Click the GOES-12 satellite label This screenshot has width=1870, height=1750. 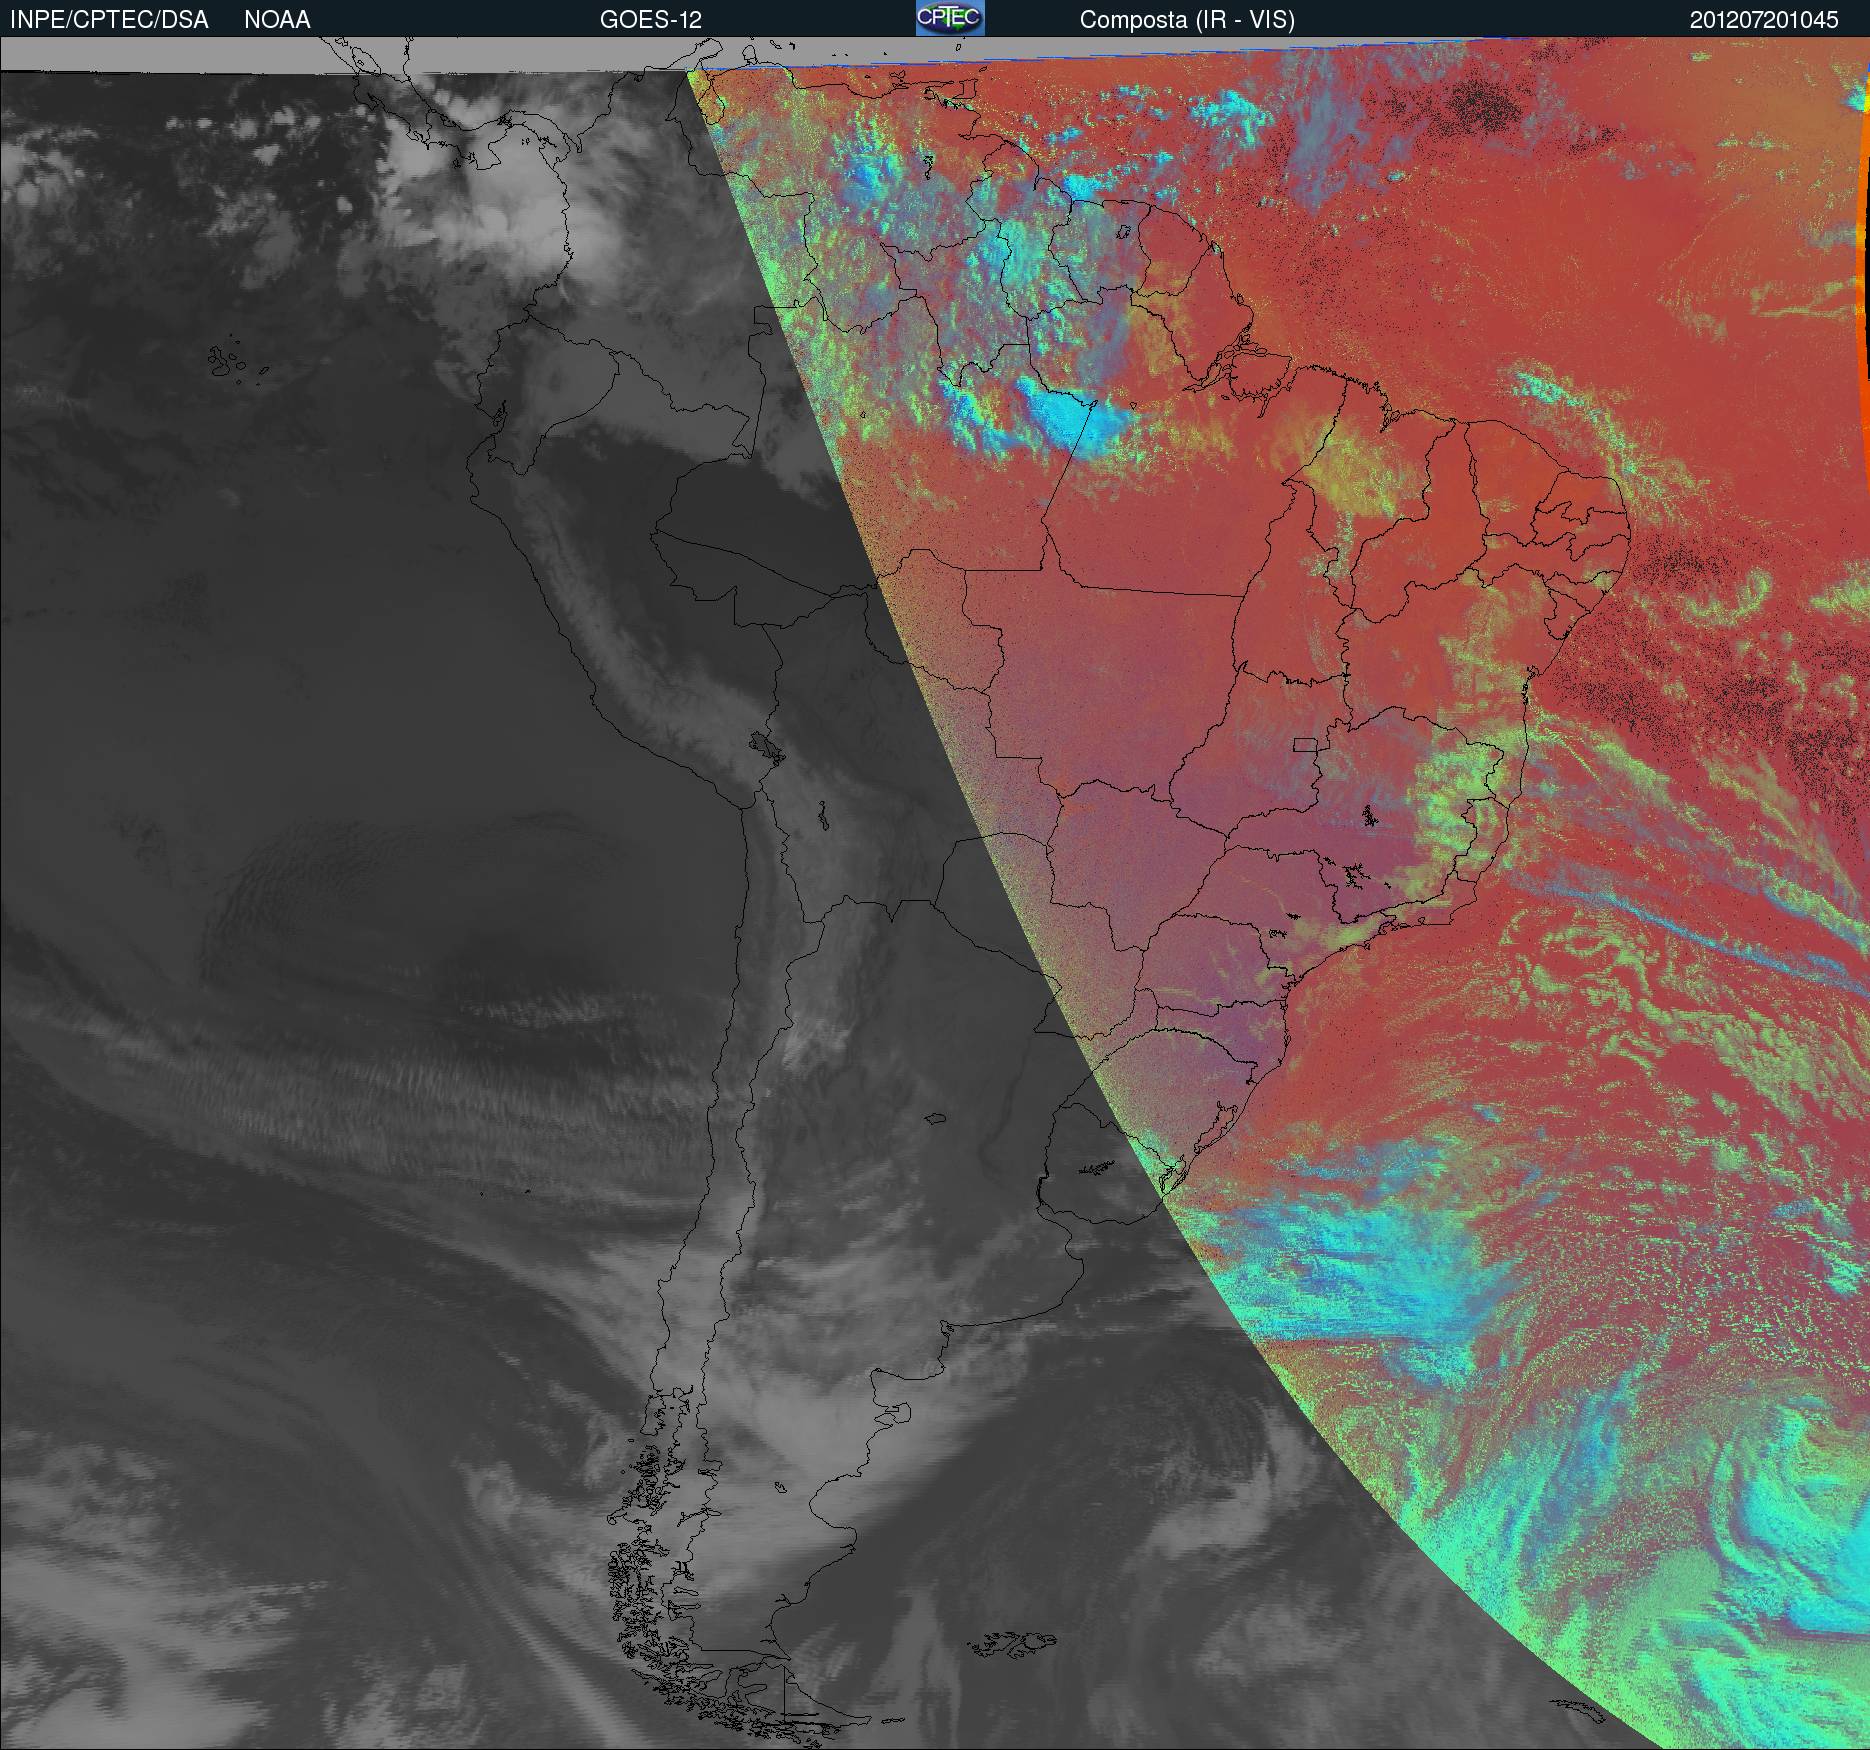pos(650,20)
